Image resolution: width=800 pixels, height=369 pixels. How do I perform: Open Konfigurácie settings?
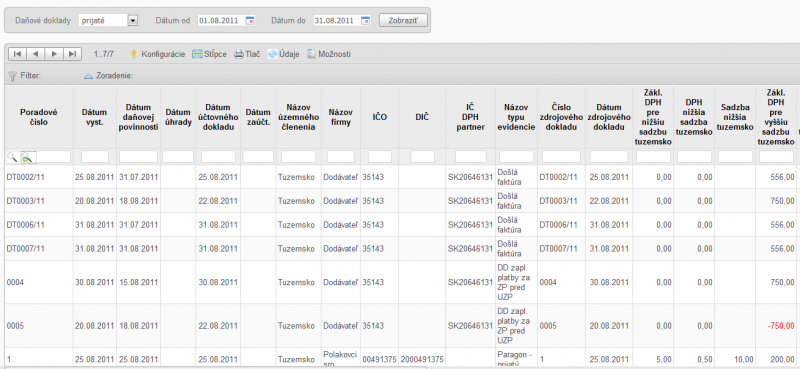click(157, 54)
